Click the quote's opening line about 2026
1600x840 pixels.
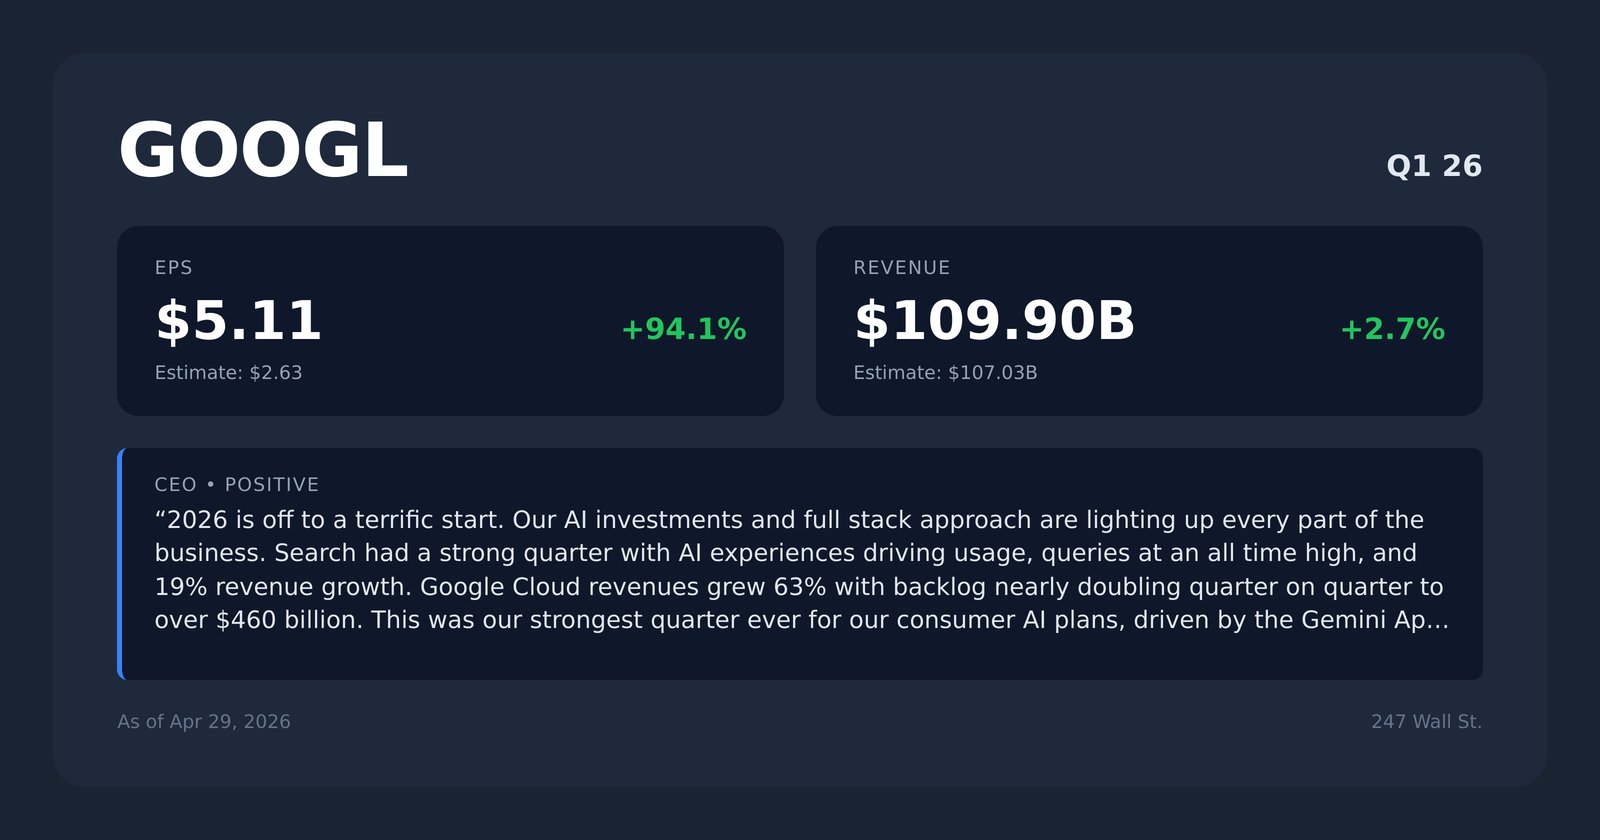789,520
